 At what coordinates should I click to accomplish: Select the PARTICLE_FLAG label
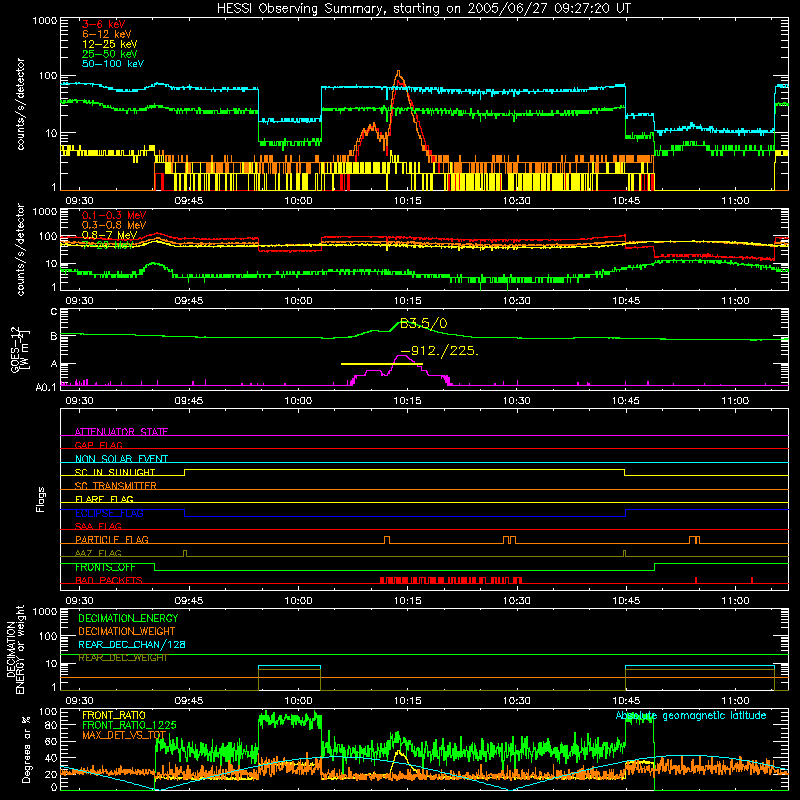pyautogui.click(x=112, y=539)
